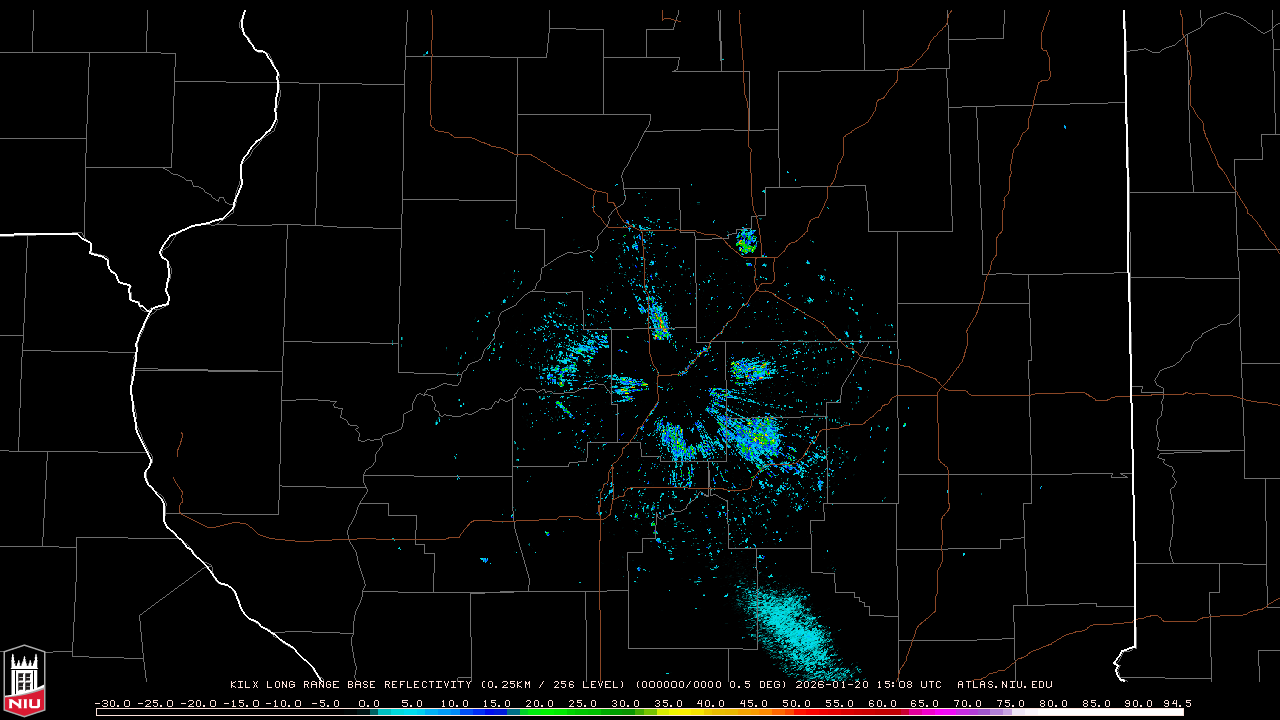Click the -30.0 minimum scale label
The image size is (1280, 720).
(111, 703)
